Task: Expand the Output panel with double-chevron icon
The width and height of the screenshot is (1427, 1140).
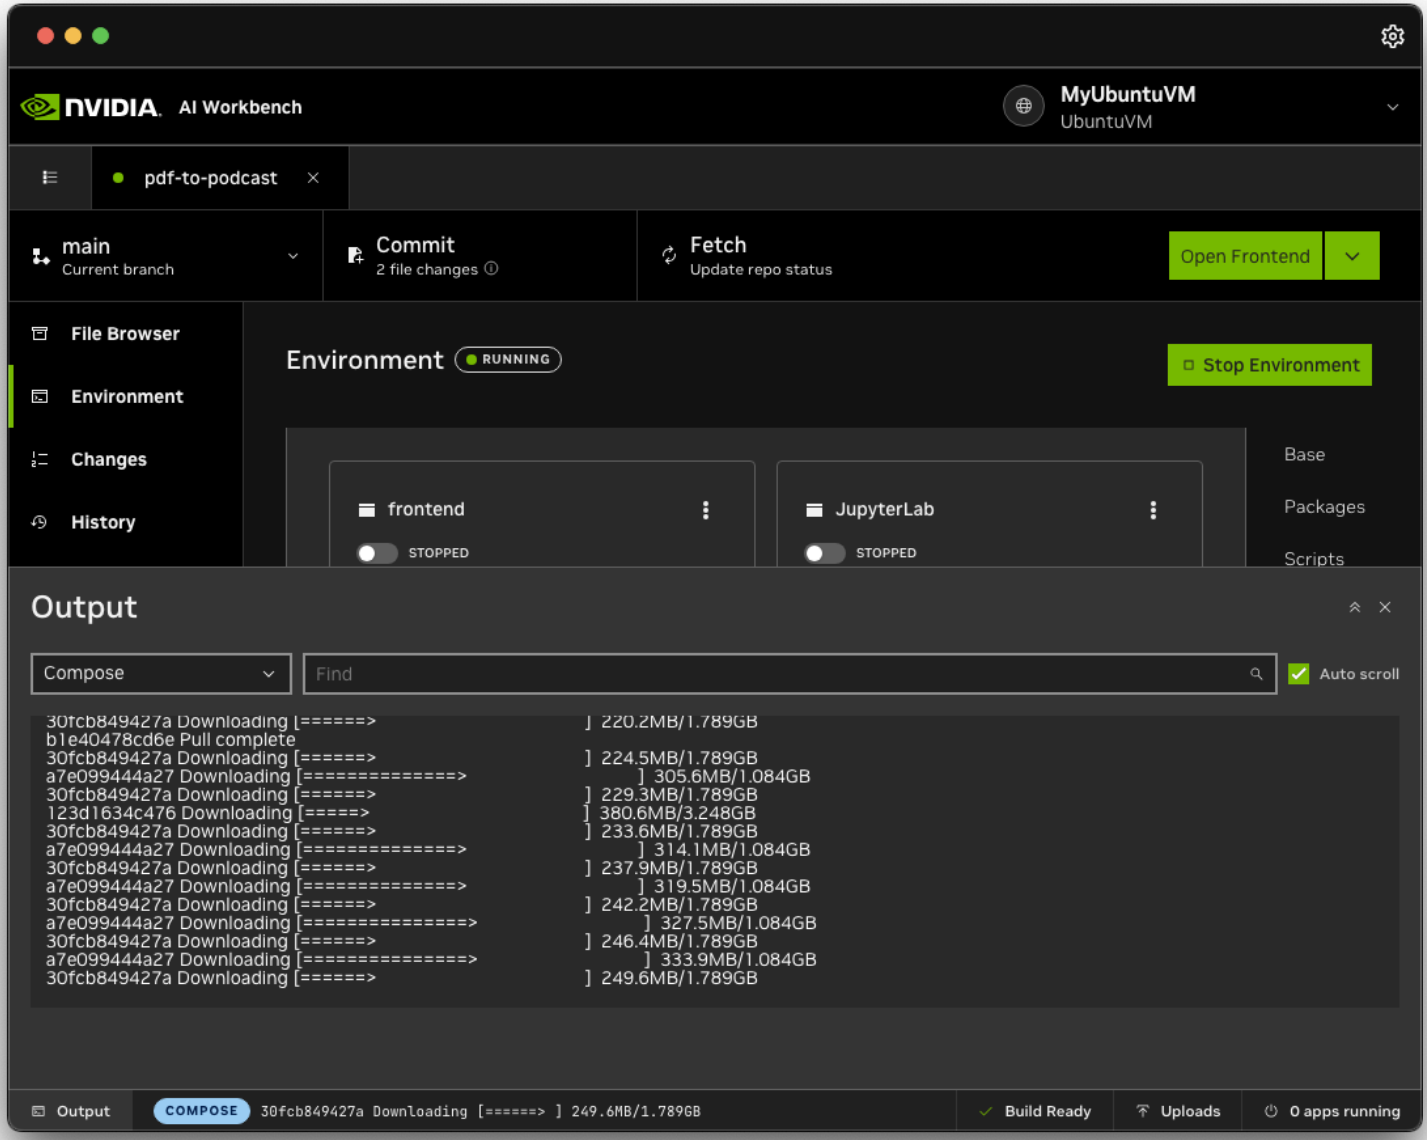Action: 1355,607
